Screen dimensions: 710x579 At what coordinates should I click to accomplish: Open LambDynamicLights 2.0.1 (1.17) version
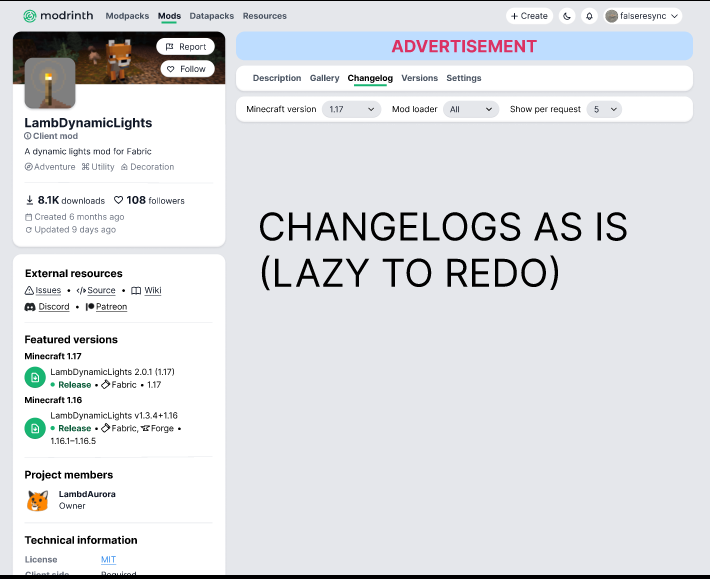(x=112, y=372)
